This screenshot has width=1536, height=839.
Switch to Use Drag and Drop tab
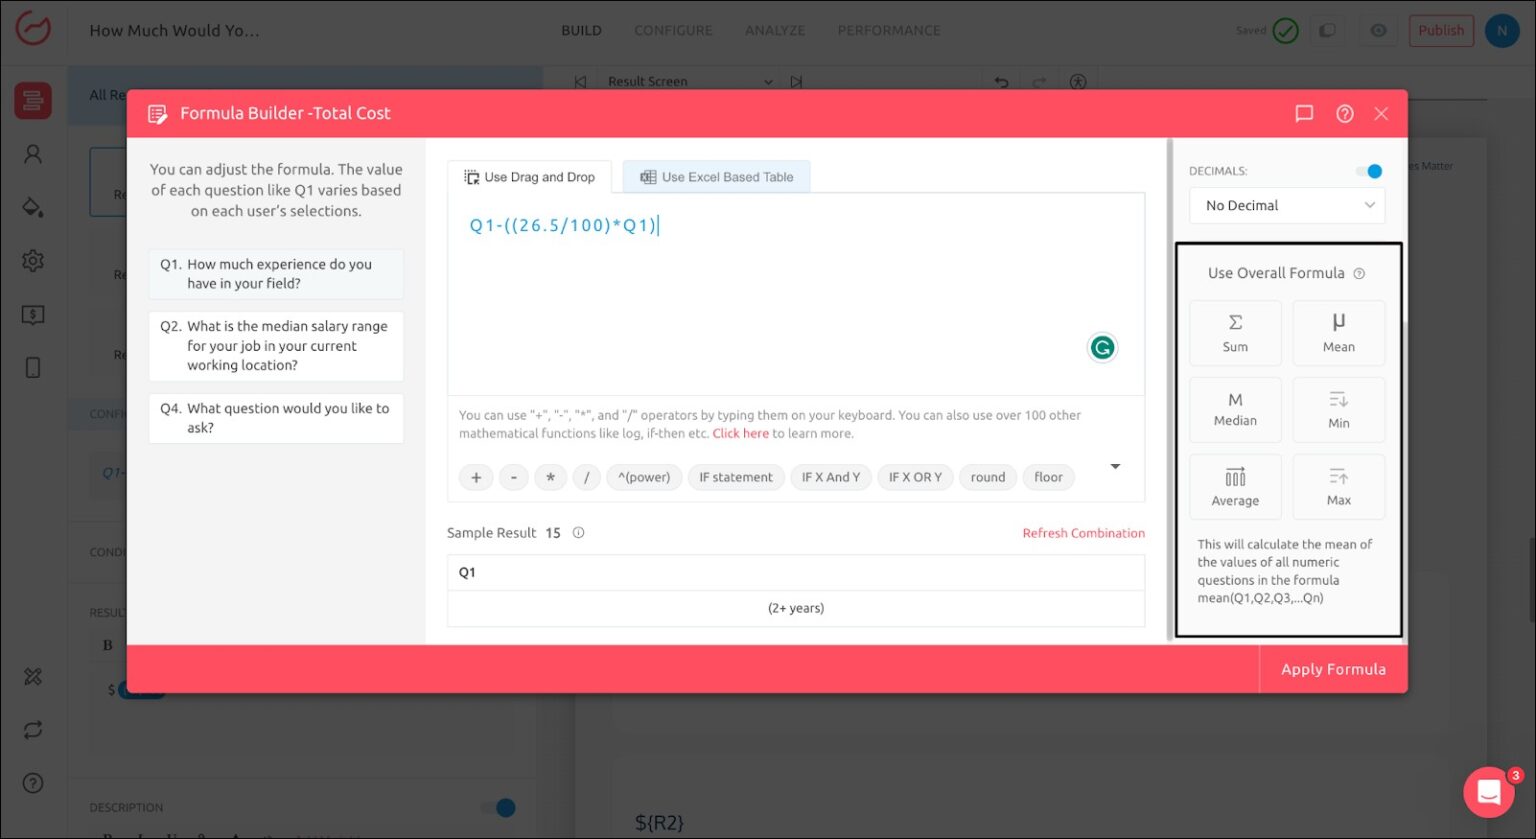529,177
